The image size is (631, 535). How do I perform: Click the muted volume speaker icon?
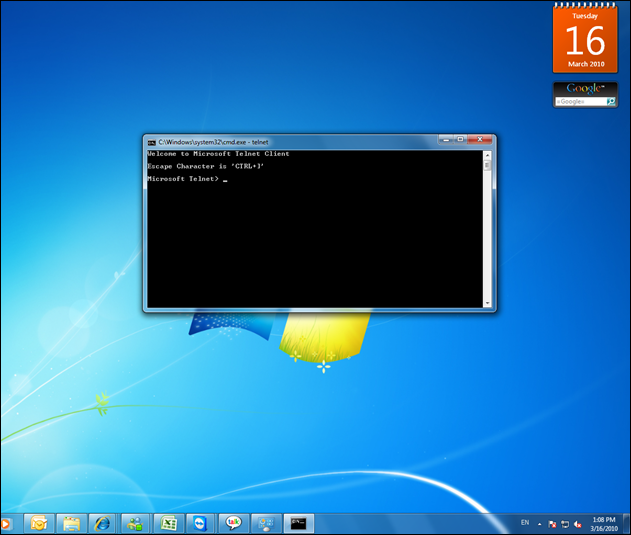point(578,524)
